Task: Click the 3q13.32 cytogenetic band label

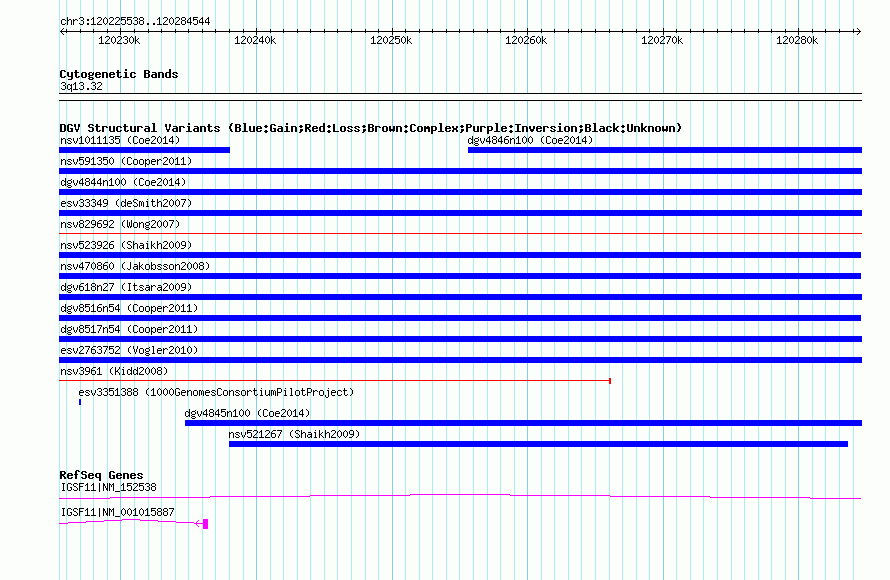Action: [81, 86]
